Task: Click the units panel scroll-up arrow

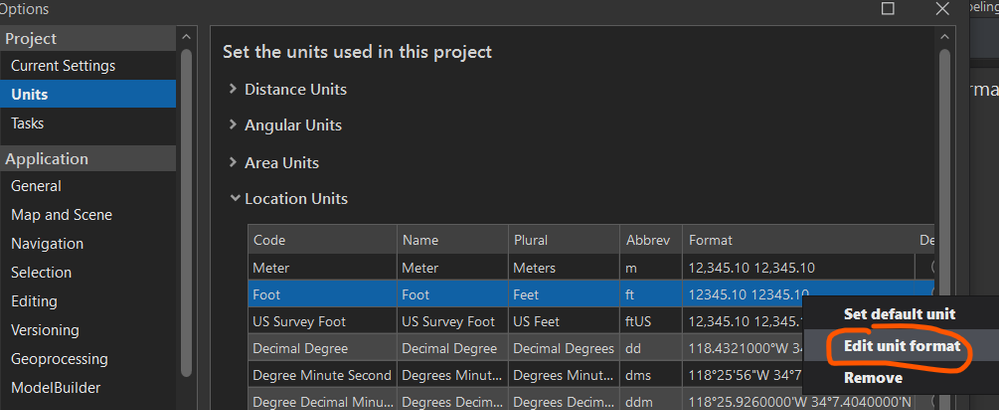Action: [944, 38]
